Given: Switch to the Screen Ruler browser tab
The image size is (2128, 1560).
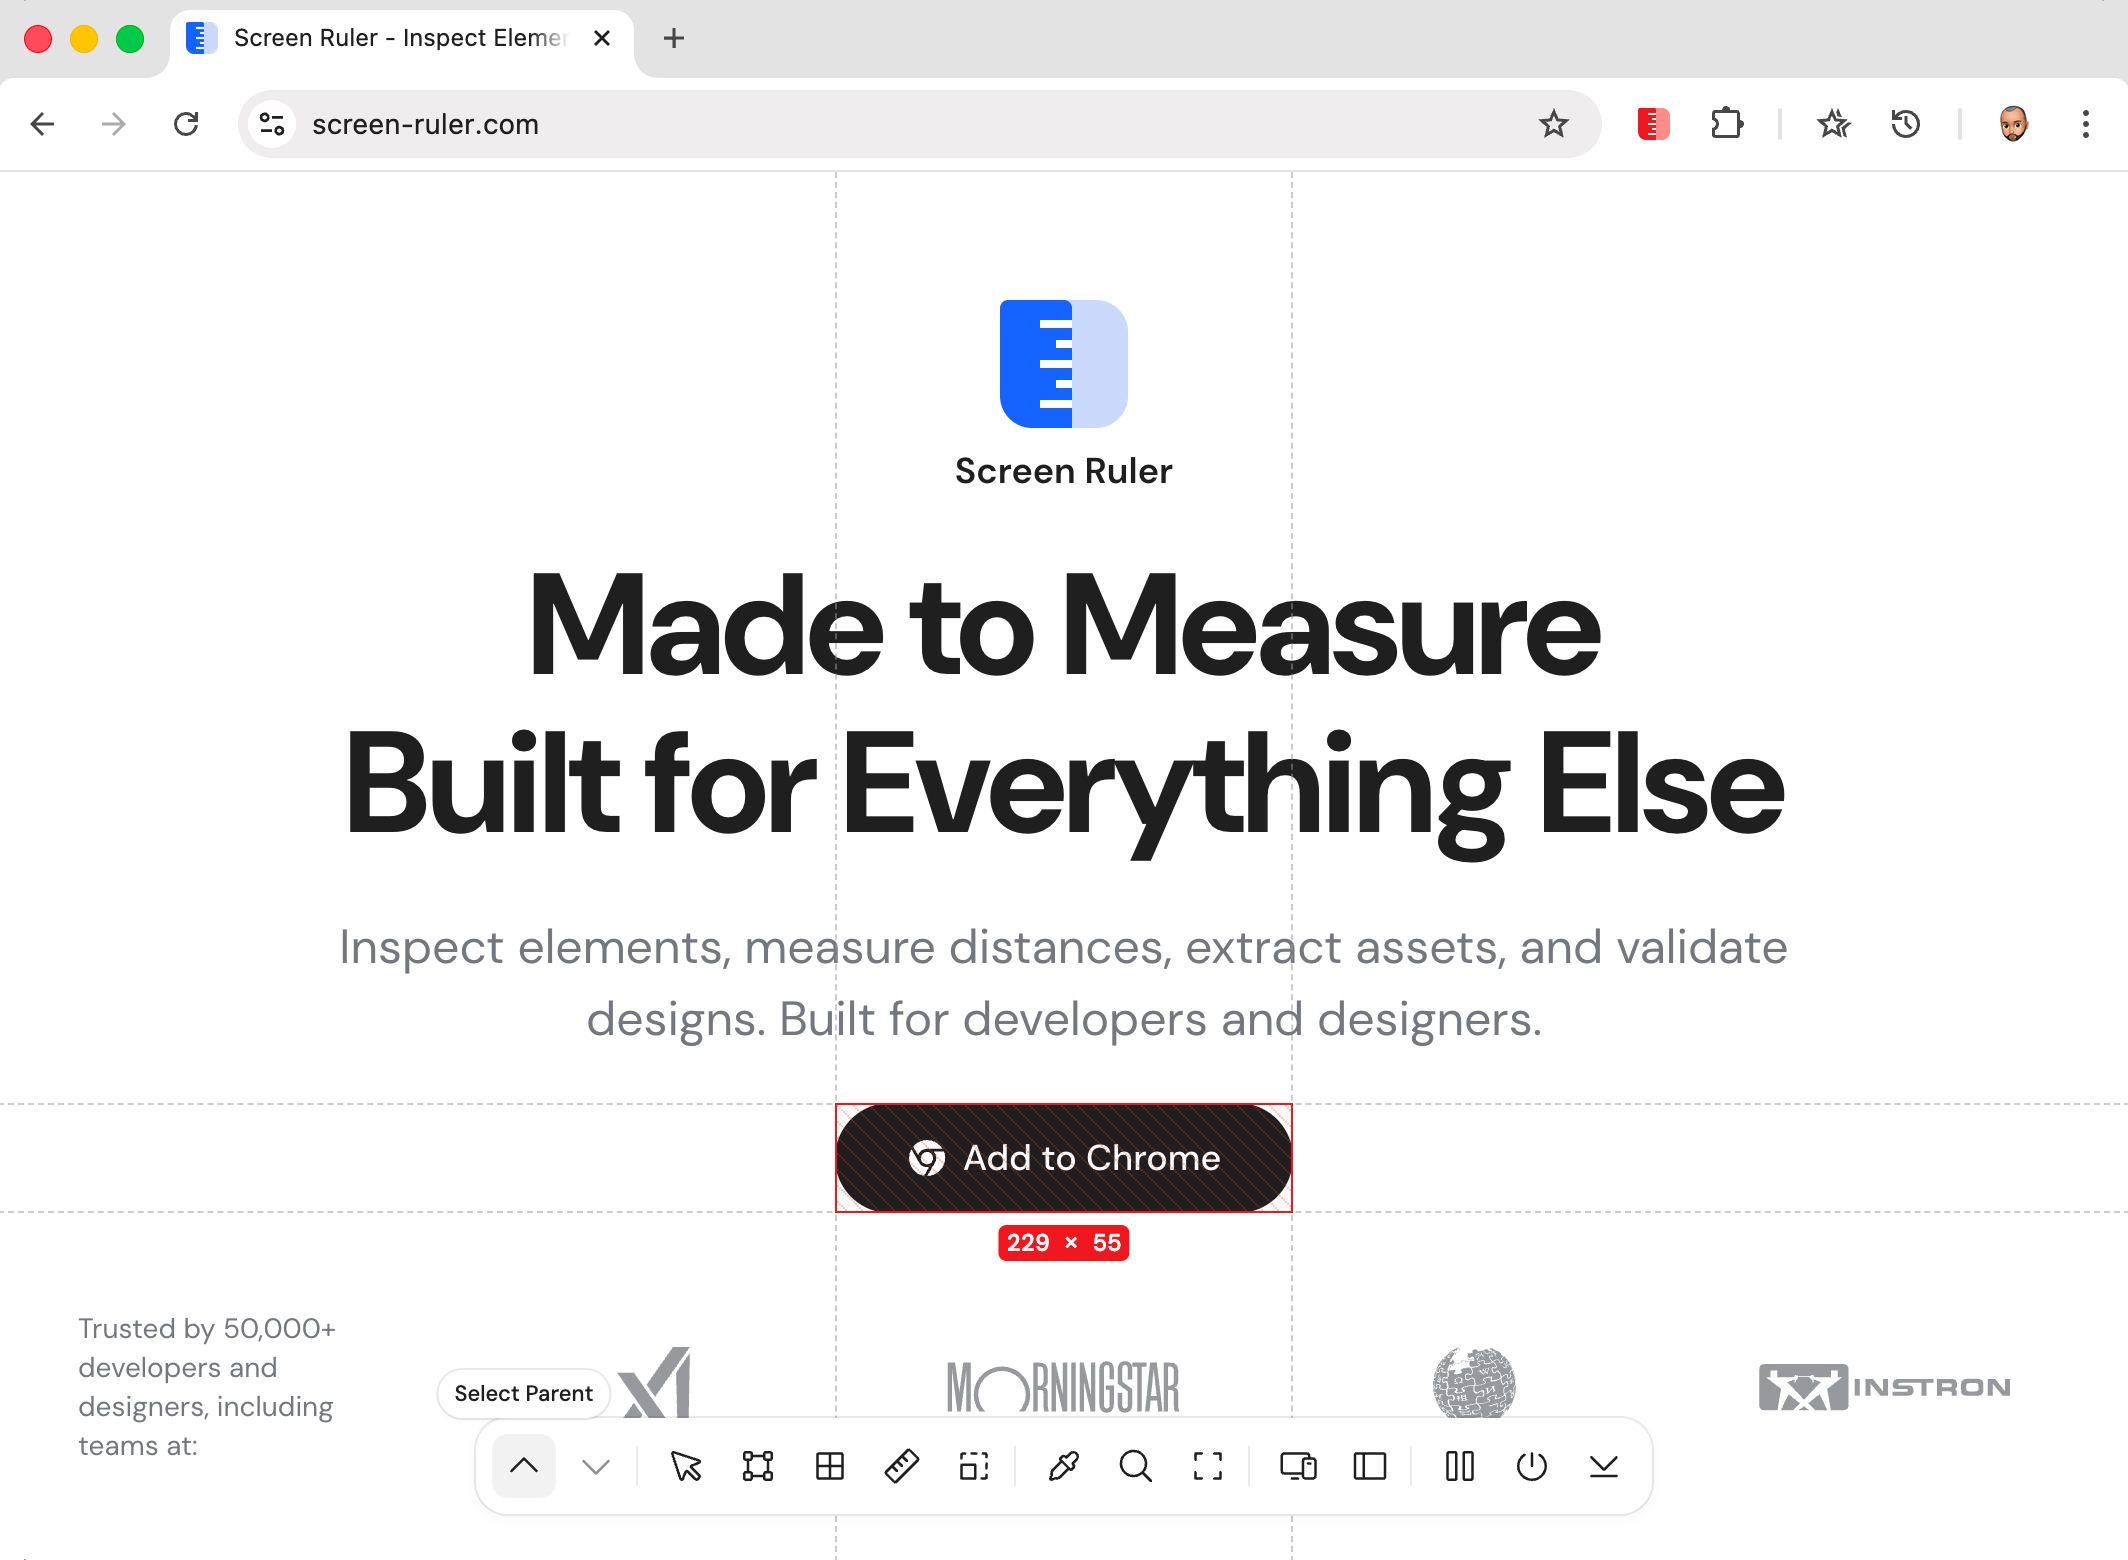Looking at the screenshot, I should tap(400, 40).
